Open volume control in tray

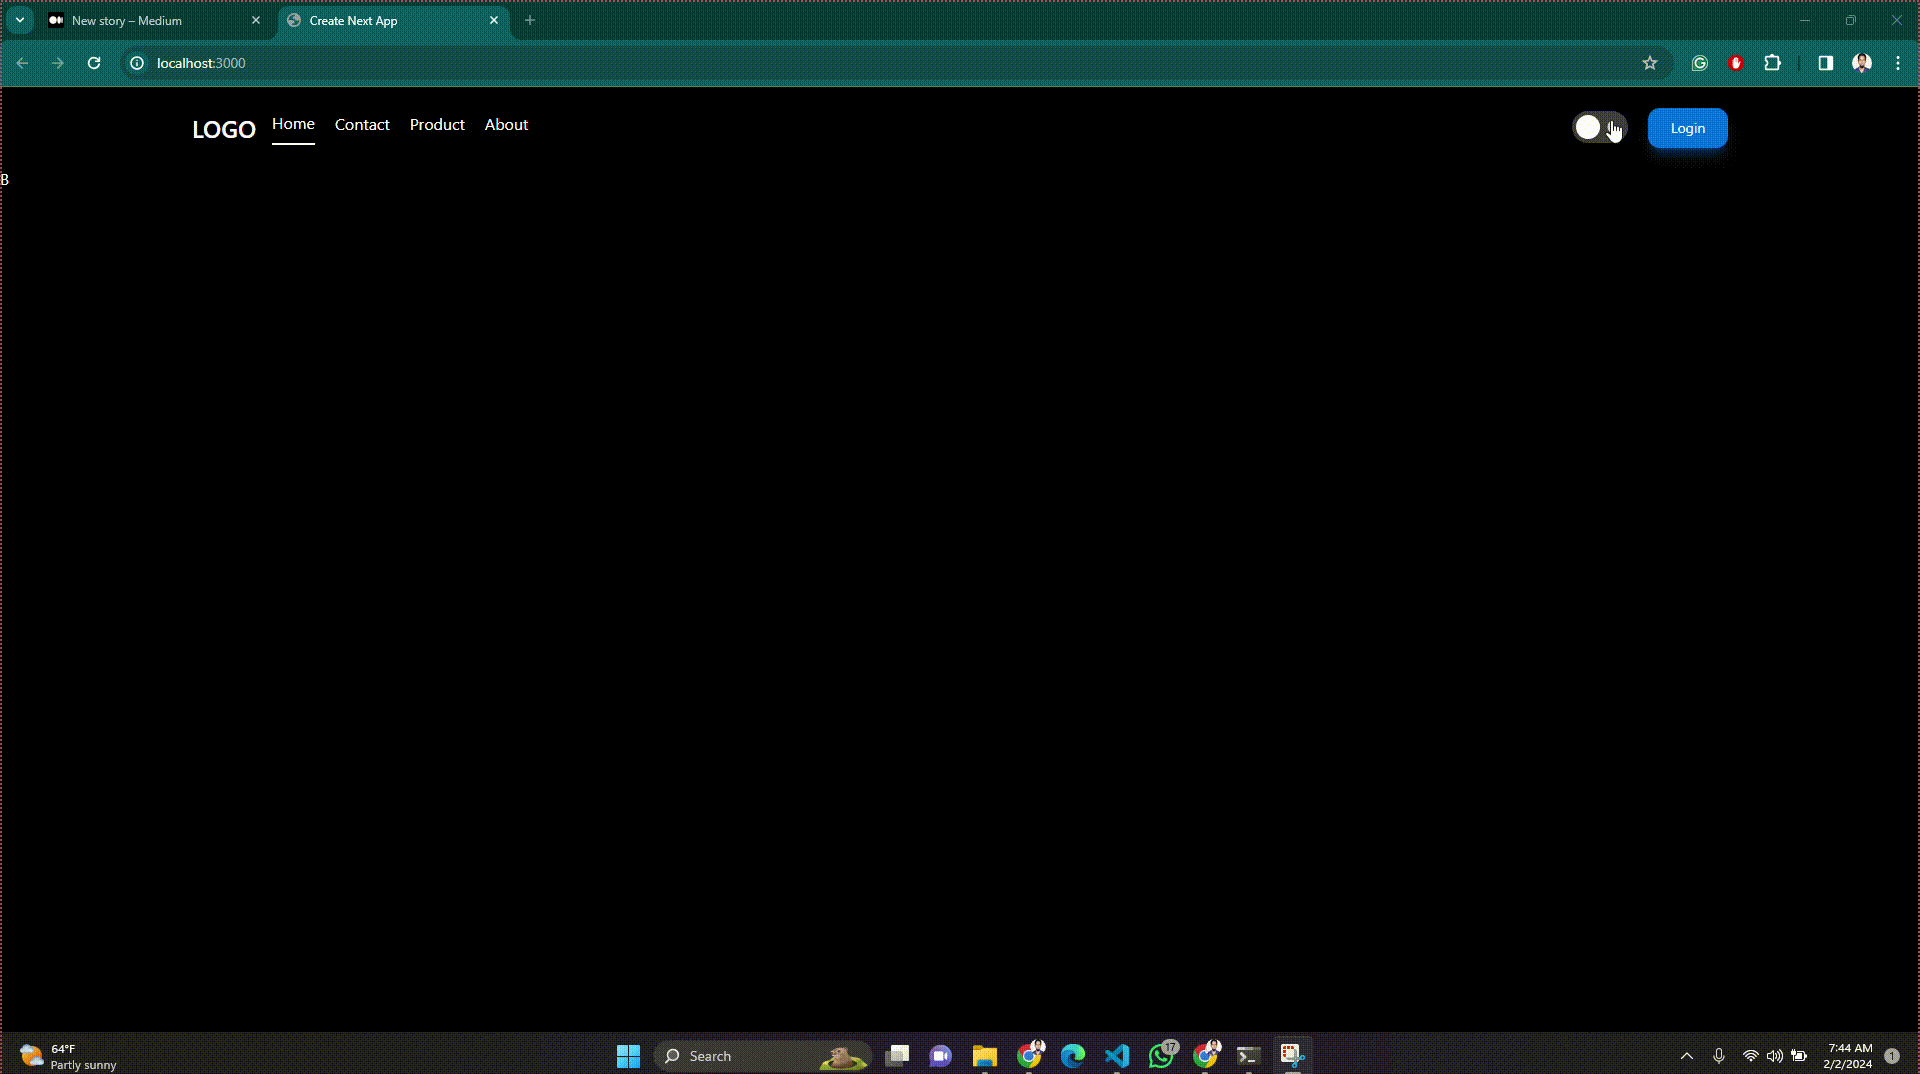point(1775,1056)
